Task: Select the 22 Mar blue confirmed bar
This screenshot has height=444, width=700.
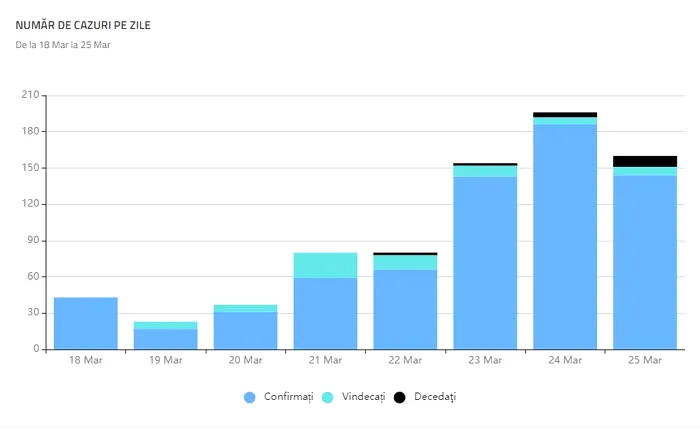Action: pos(405,309)
